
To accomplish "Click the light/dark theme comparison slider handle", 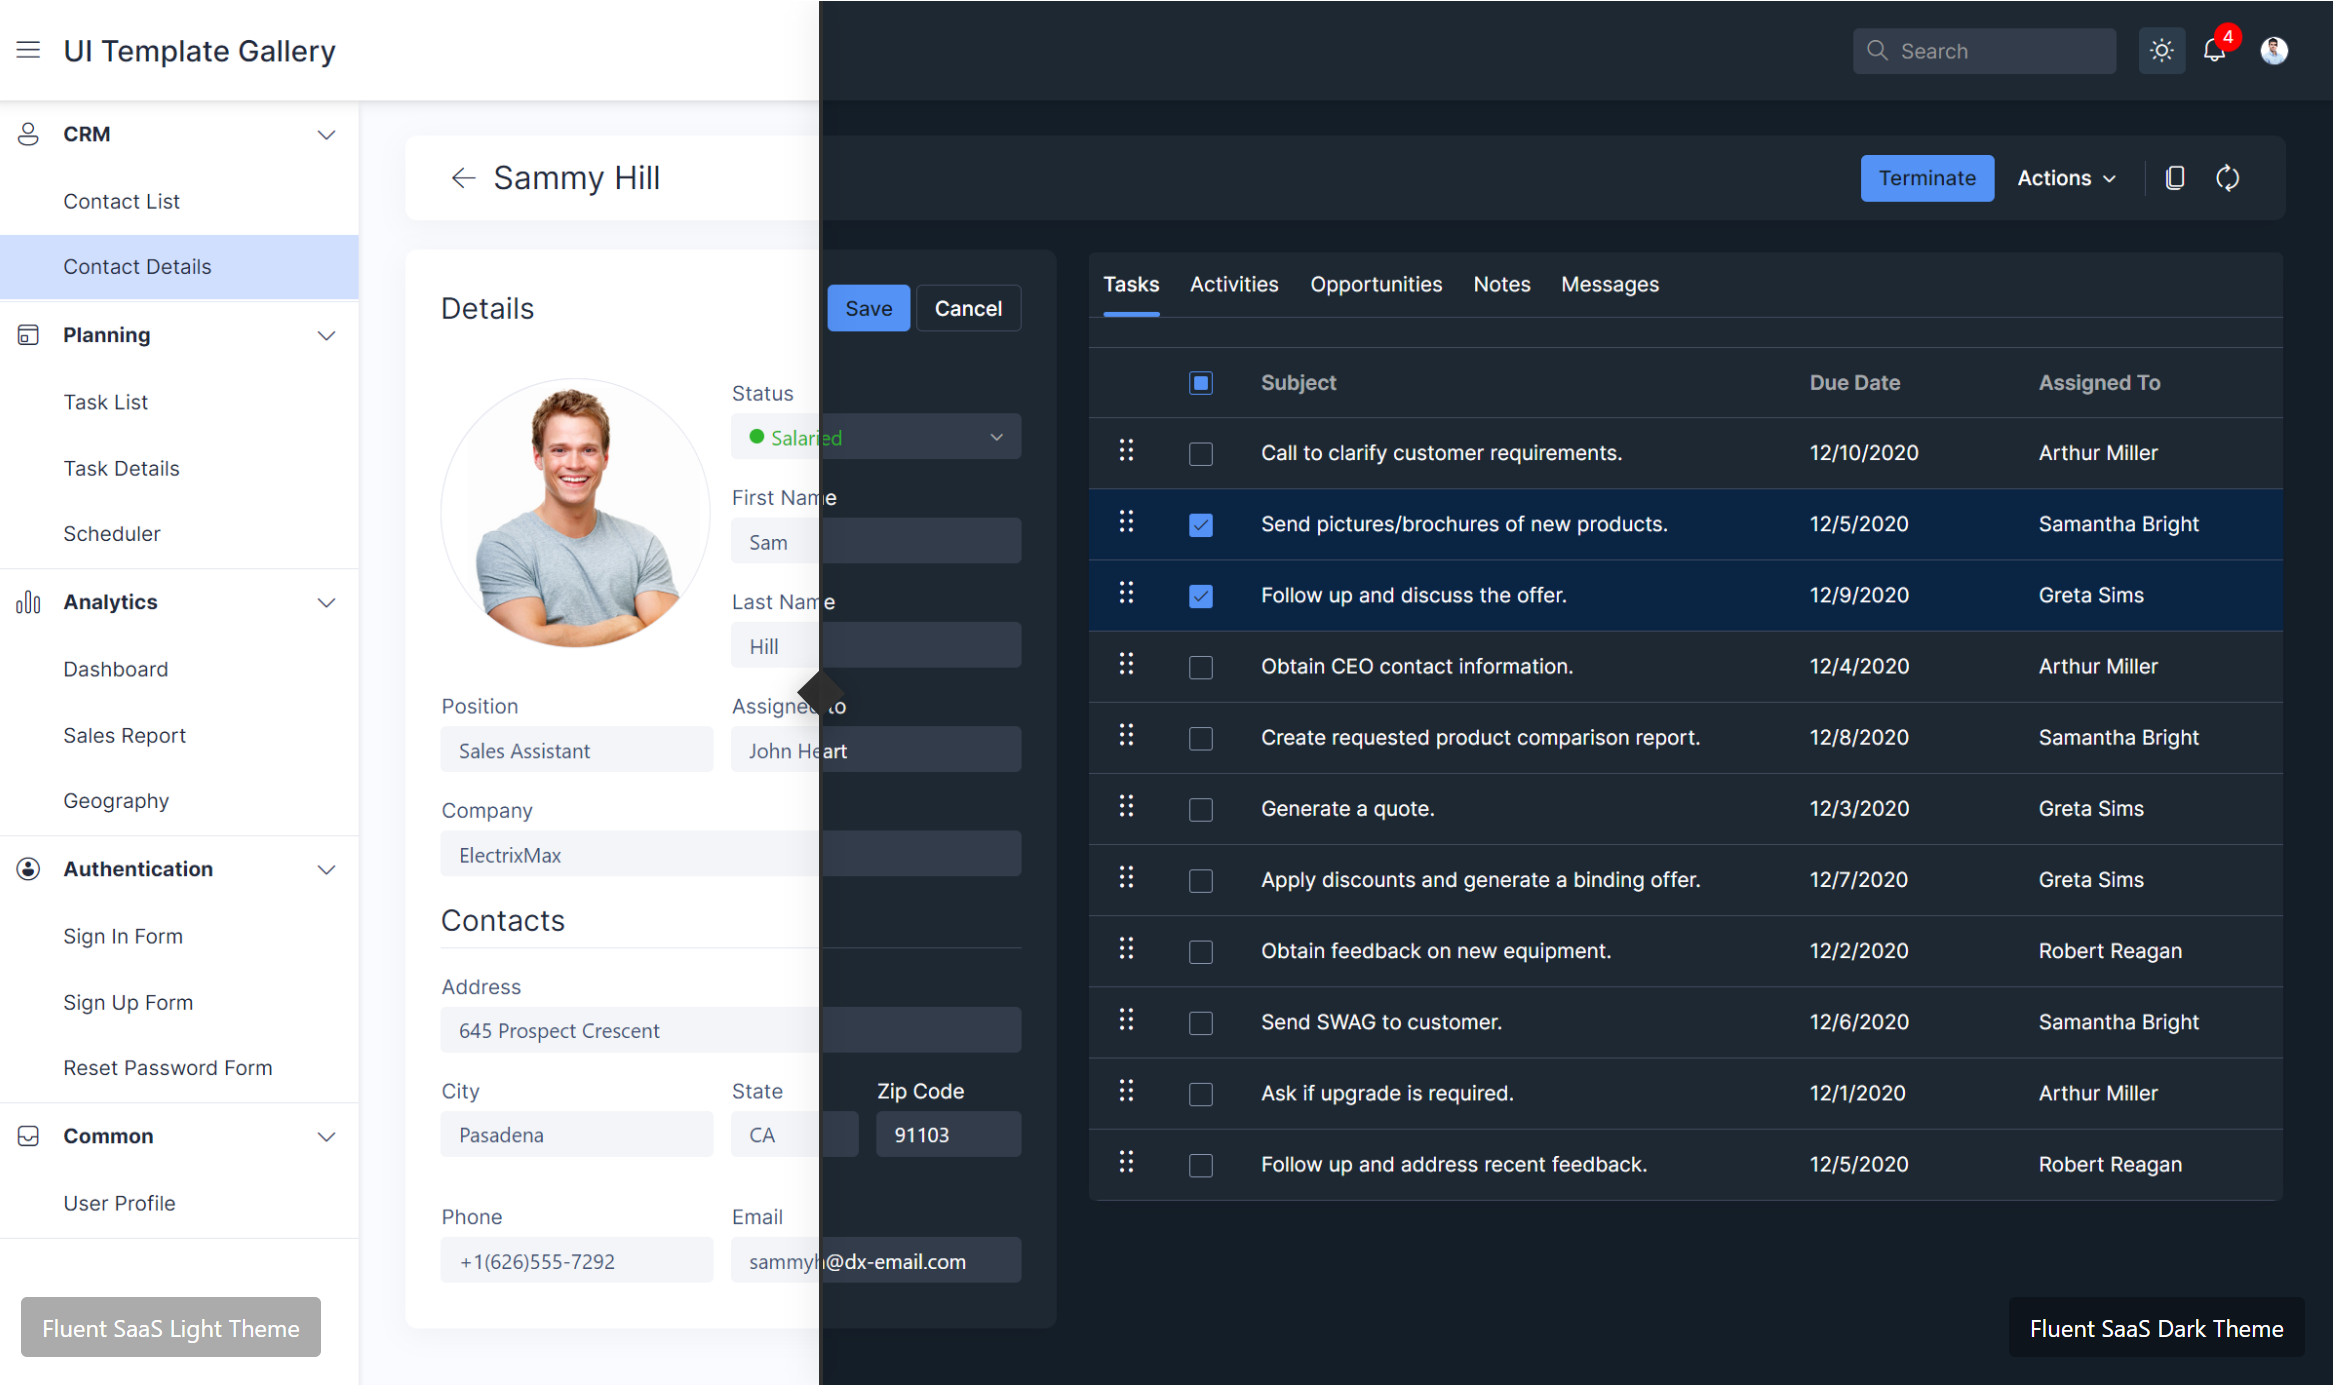I will point(820,692).
